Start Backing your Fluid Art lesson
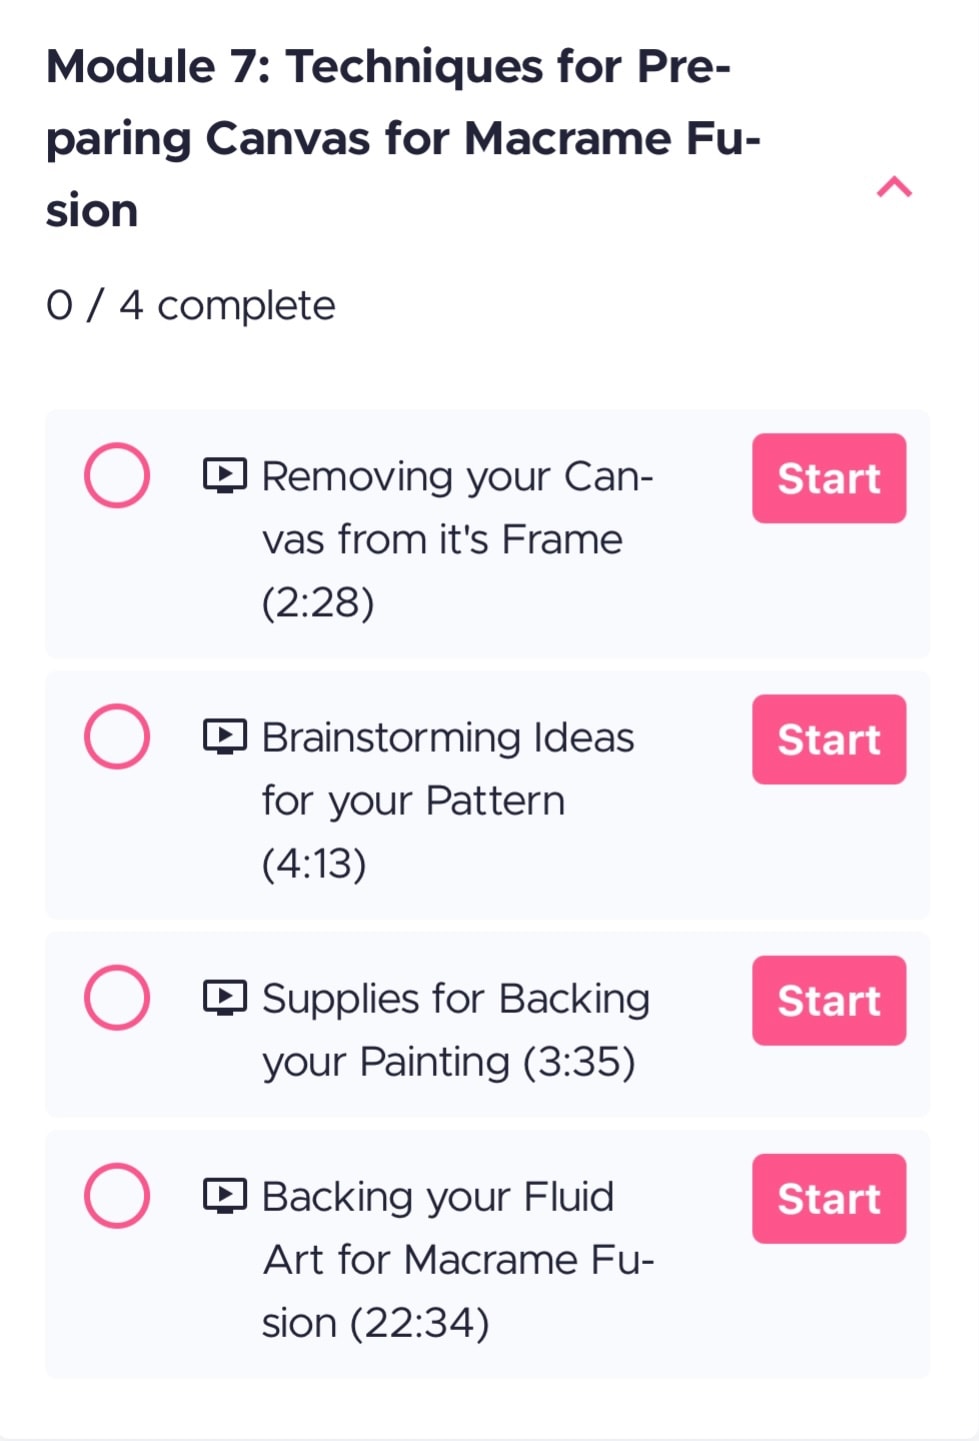The width and height of the screenshot is (979, 1441). (x=829, y=1198)
